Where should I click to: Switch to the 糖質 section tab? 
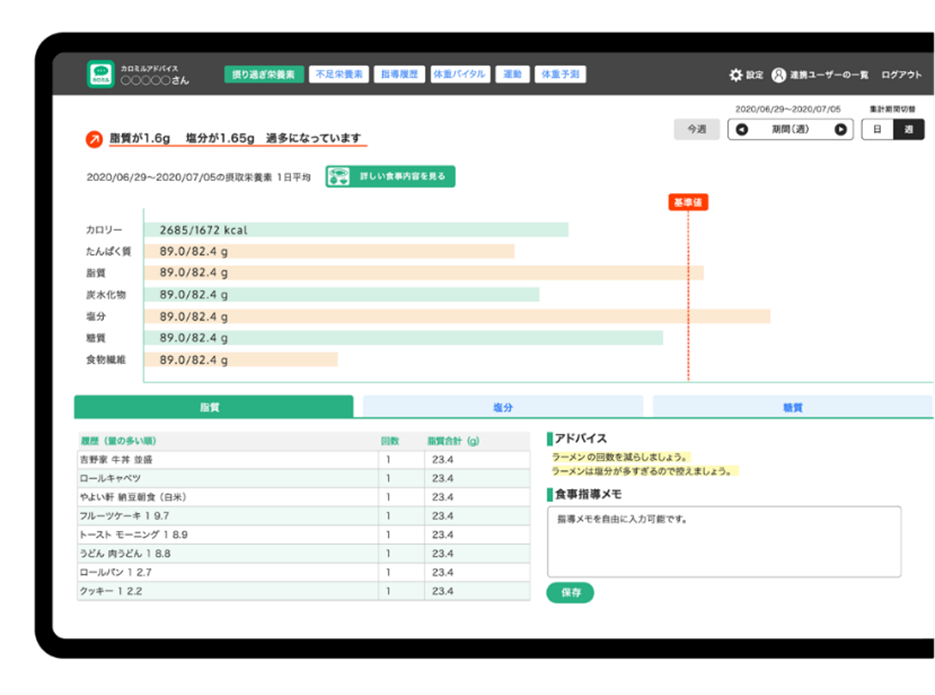click(x=792, y=407)
